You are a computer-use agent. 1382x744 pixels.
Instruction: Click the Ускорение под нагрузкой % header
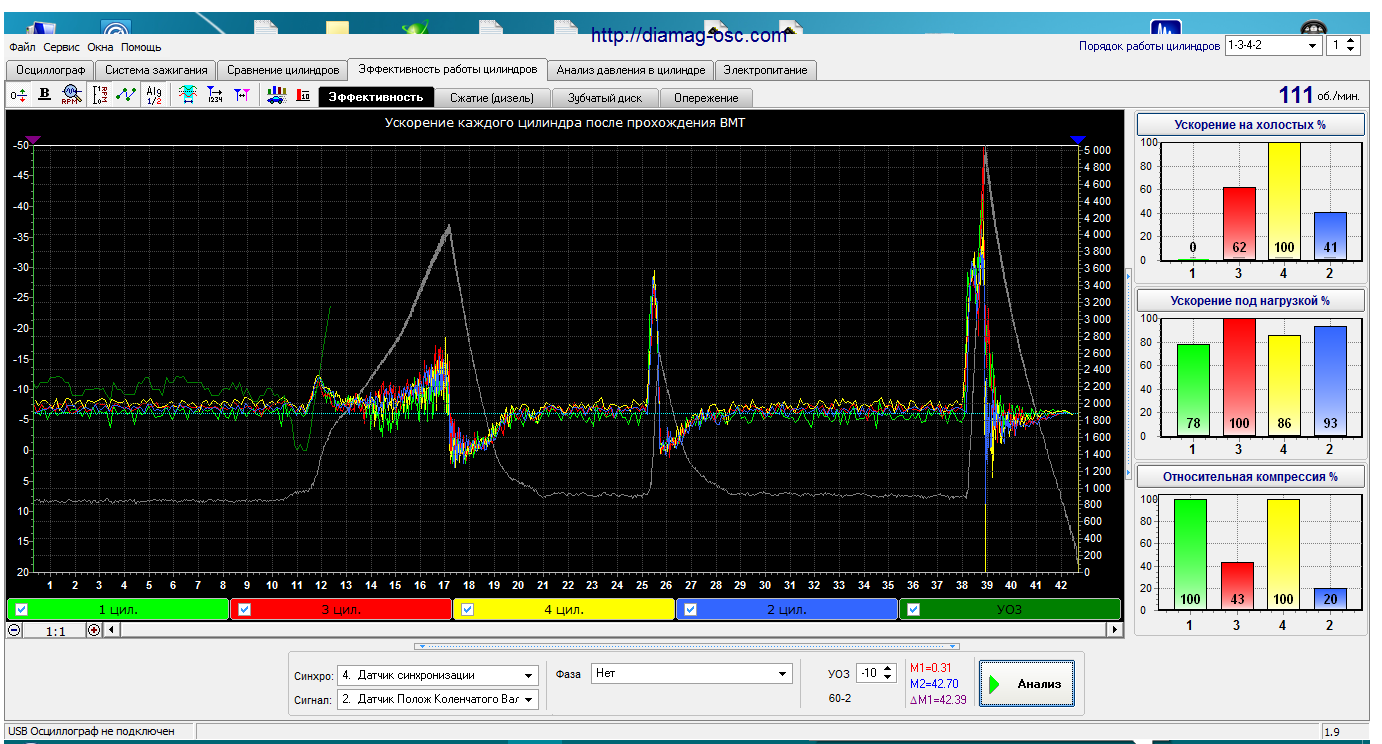pos(1251,300)
